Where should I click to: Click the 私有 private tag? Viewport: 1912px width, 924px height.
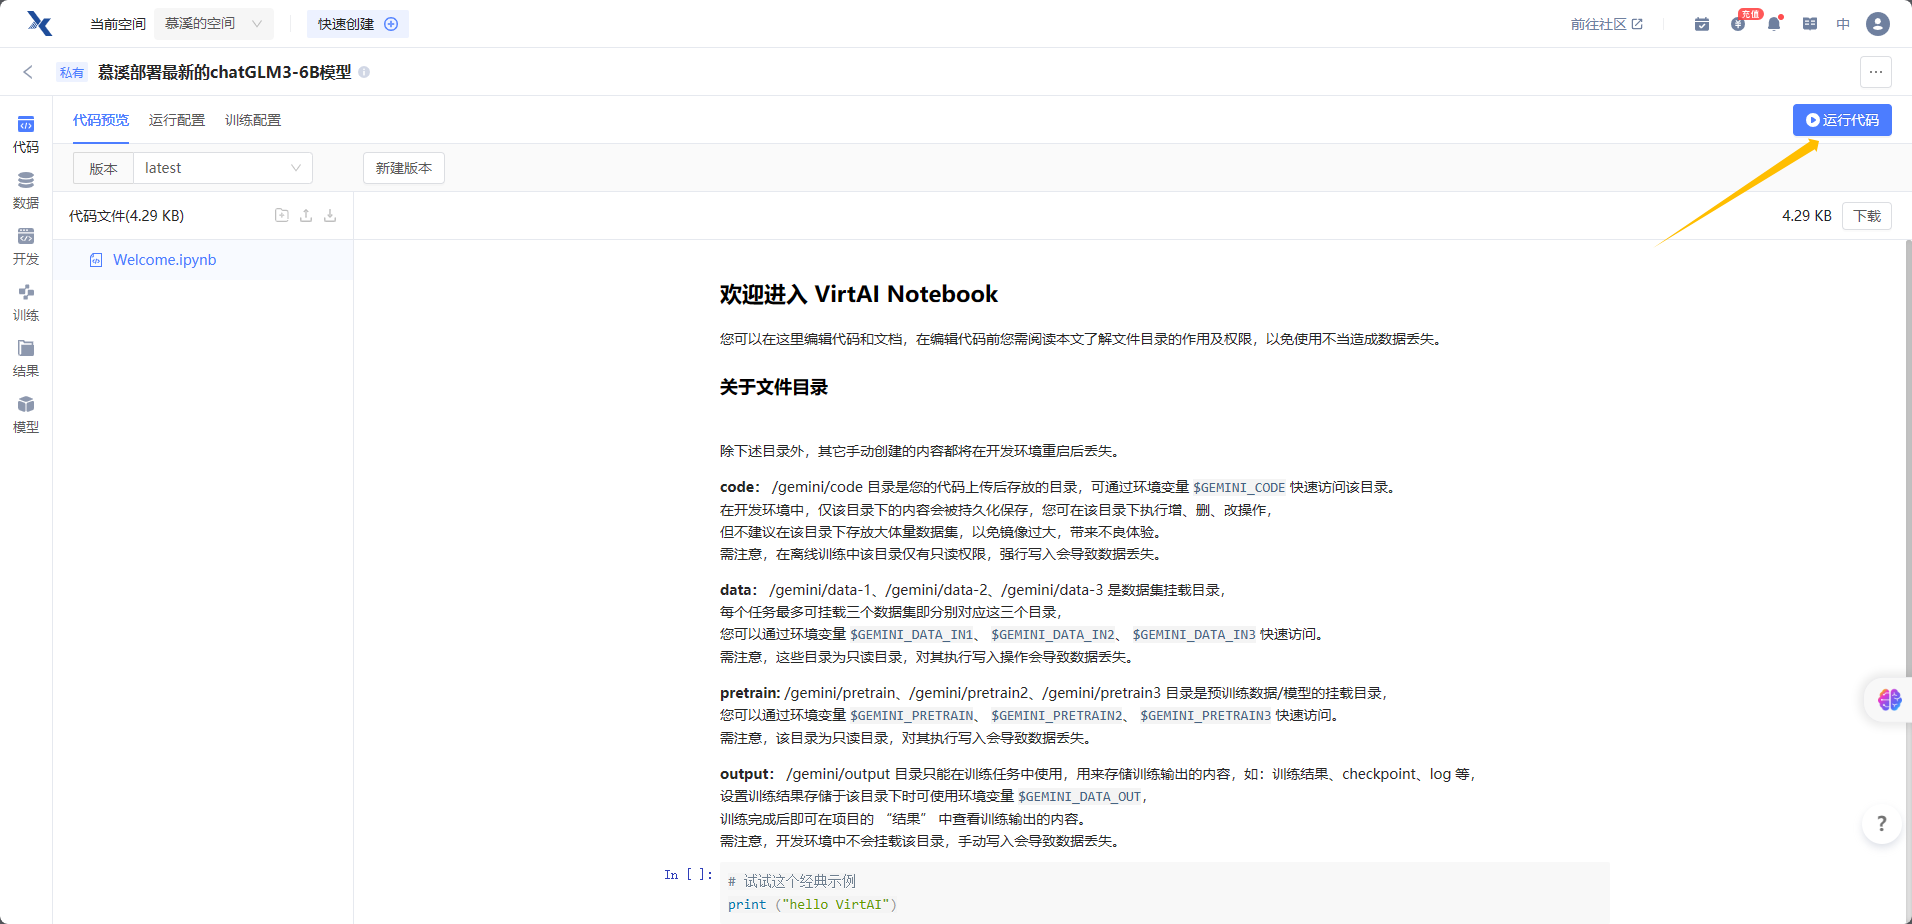[72, 72]
